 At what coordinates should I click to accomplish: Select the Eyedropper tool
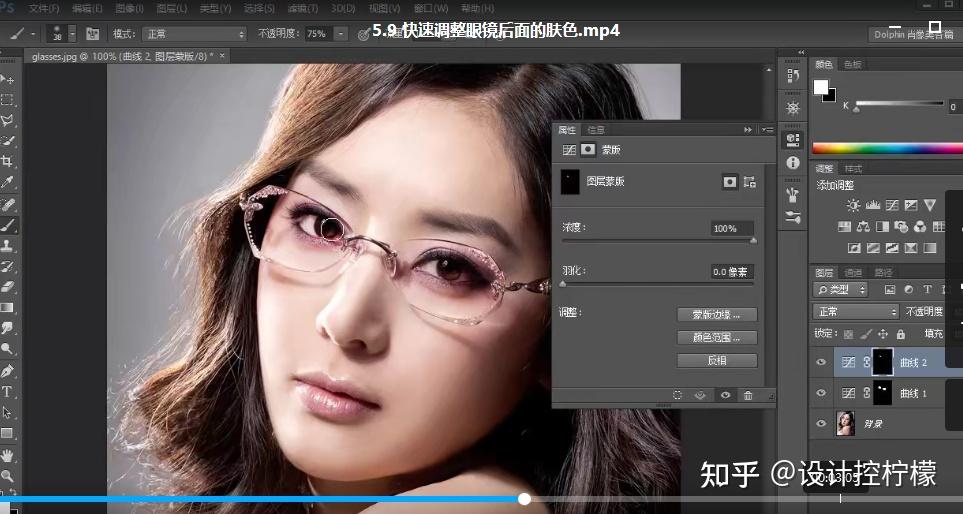(x=7, y=182)
